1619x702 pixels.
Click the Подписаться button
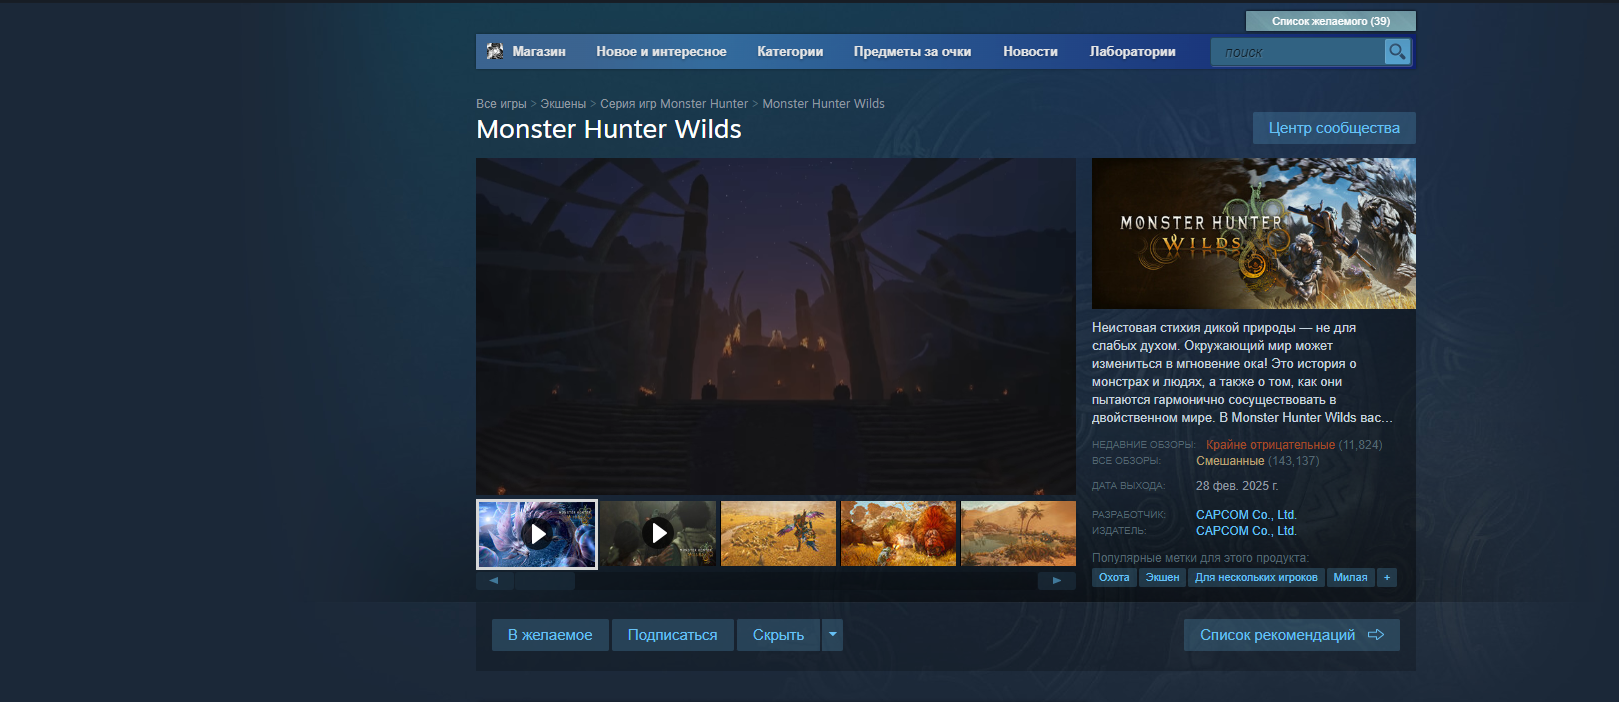(672, 635)
